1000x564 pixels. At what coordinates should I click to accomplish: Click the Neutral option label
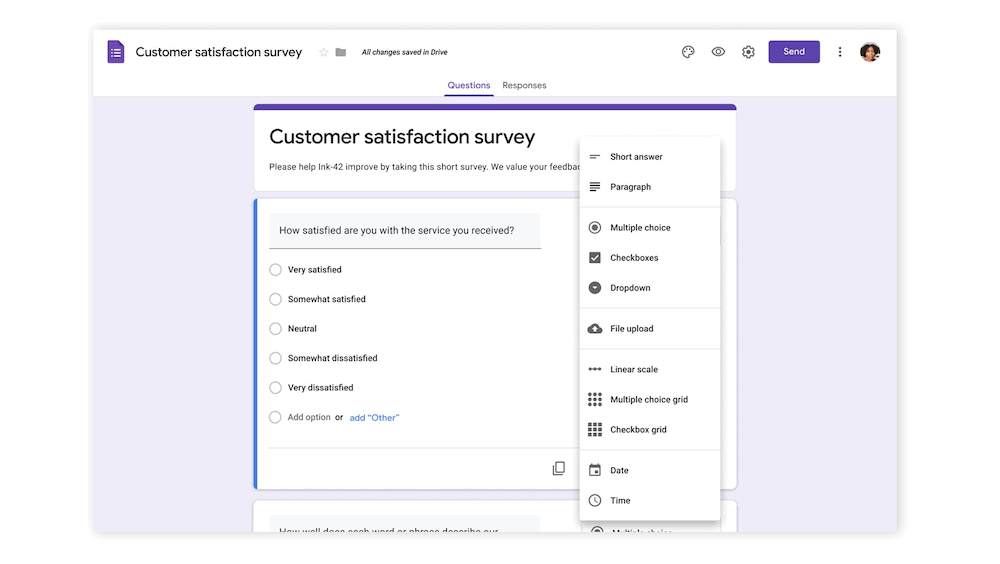302,329
